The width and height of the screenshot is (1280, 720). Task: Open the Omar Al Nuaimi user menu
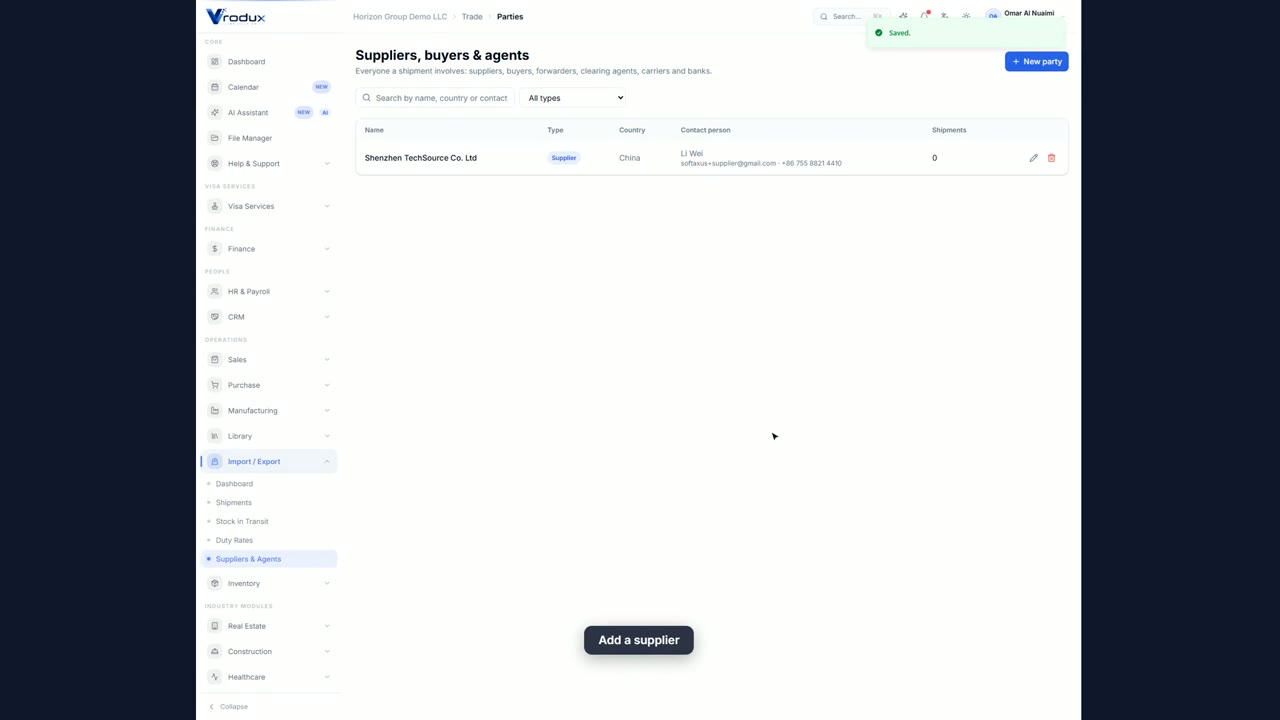1024,15
